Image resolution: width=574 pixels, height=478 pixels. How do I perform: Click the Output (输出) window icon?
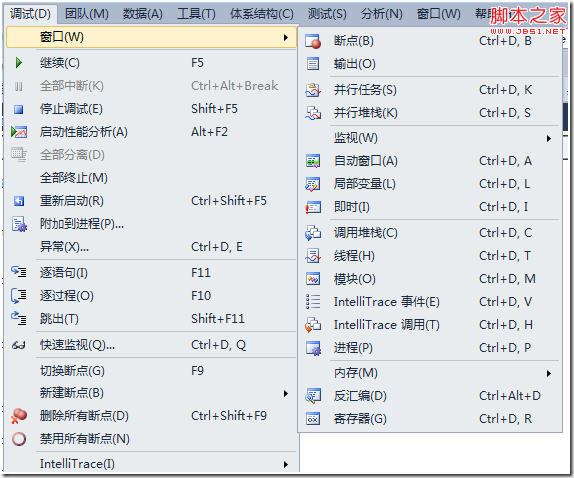pyautogui.click(x=313, y=64)
